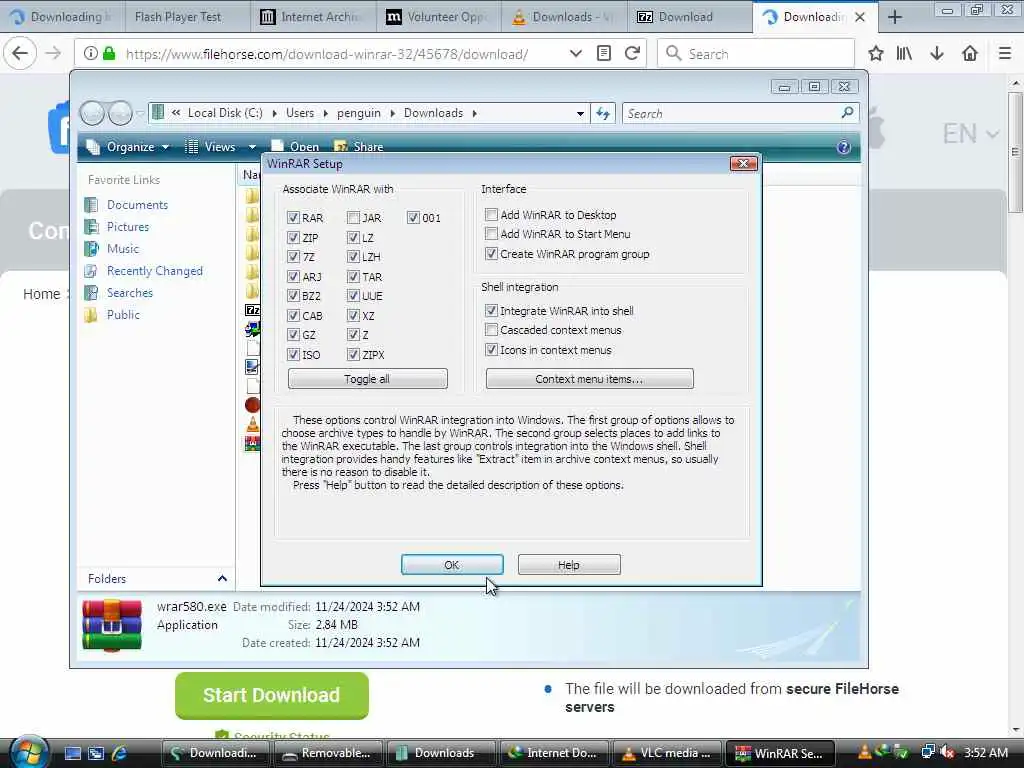
Task: Open Recently Changed in Favorite Links
Action: pyautogui.click(x=155, y=271)
